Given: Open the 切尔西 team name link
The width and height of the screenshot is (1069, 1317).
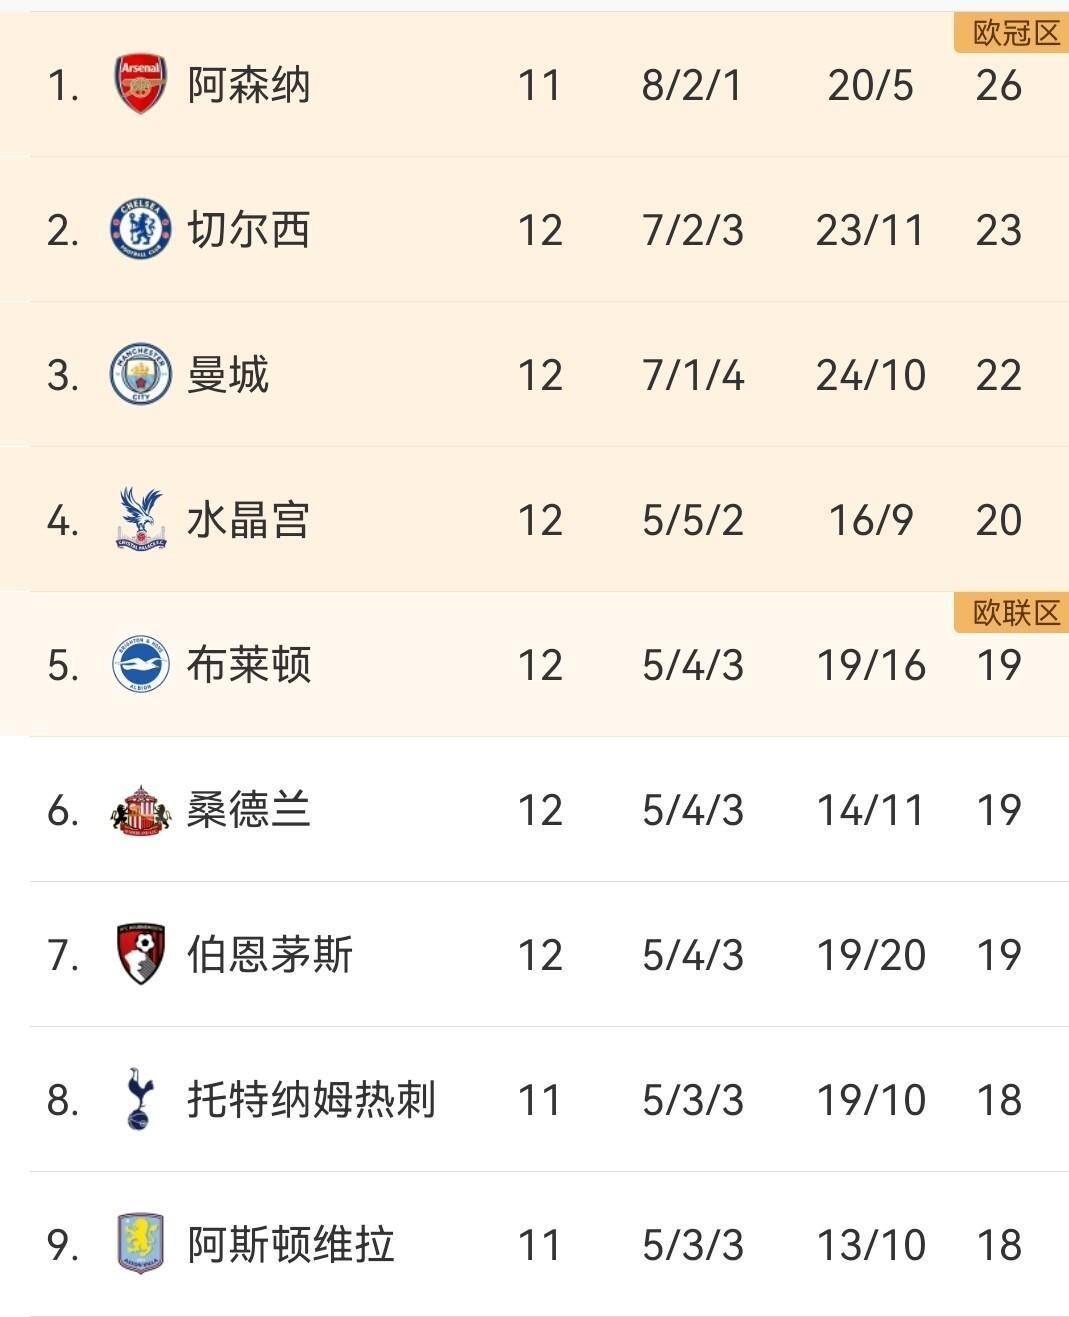Looking at the screenshot, I should pyautogui.click(x=249, y=230).
